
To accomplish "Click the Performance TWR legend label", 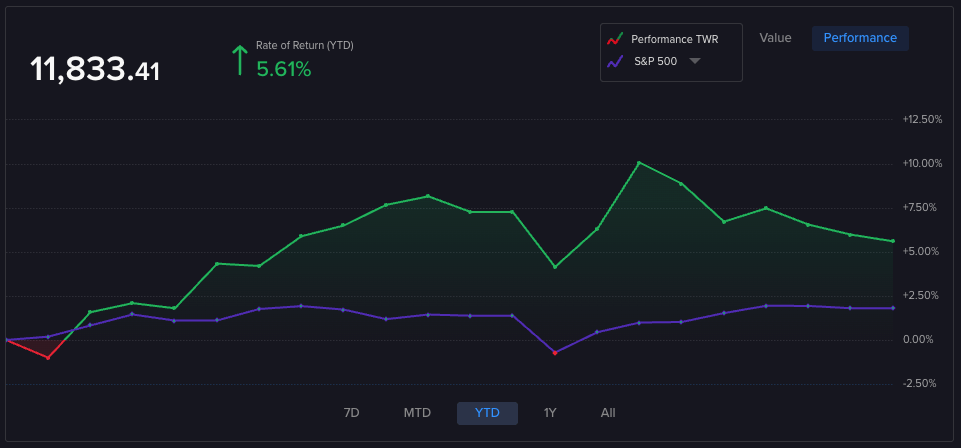I will click(x=675, y=40).
